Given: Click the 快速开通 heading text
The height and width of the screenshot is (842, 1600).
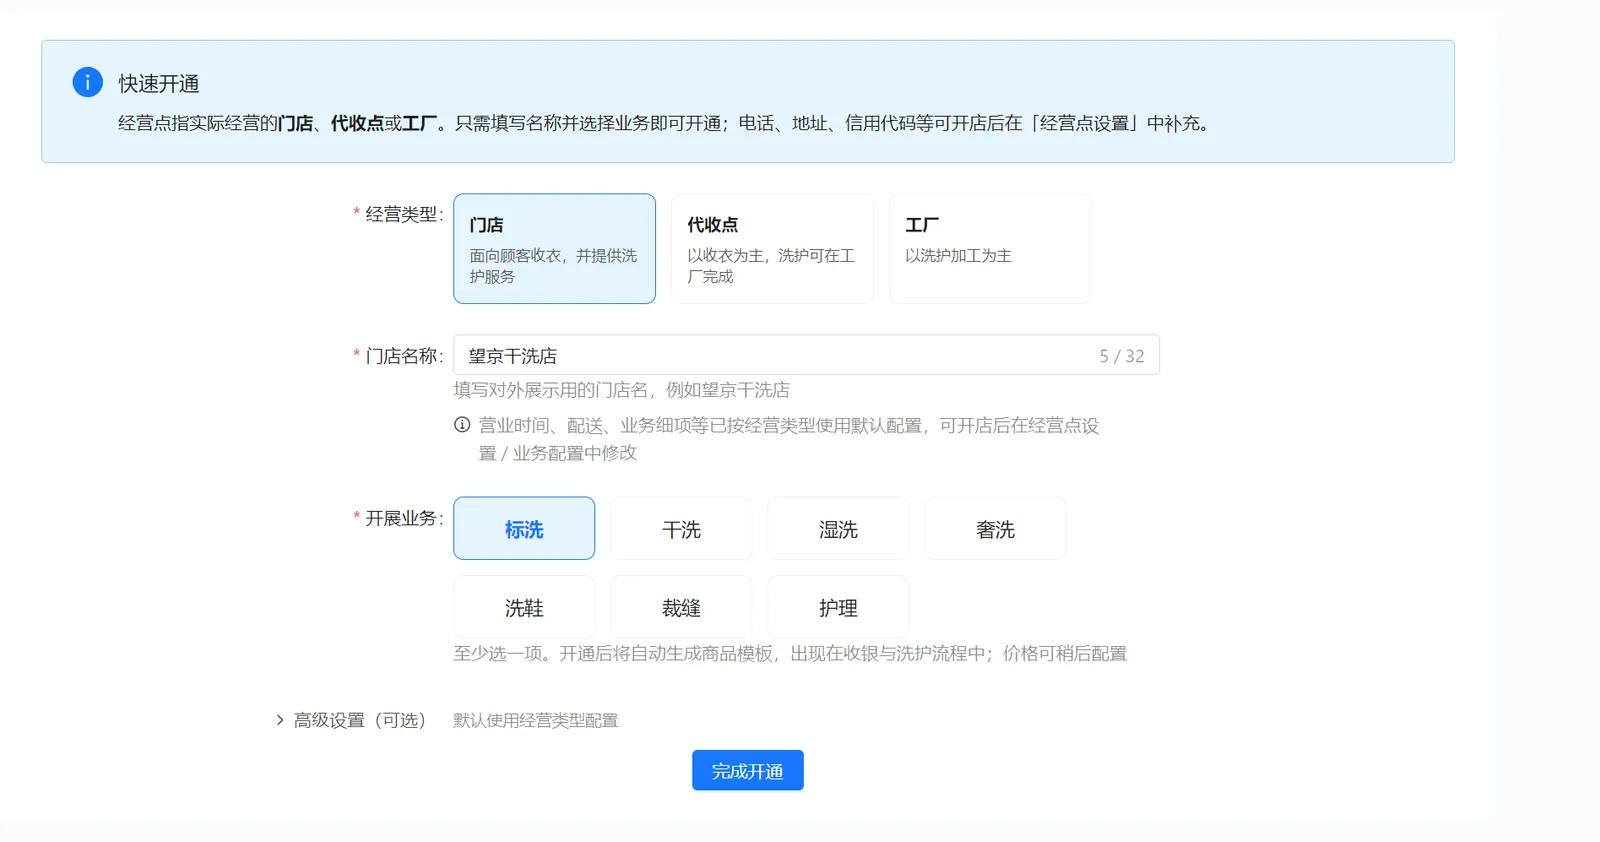Looking at the screenshot, I should tap(159, 83).
